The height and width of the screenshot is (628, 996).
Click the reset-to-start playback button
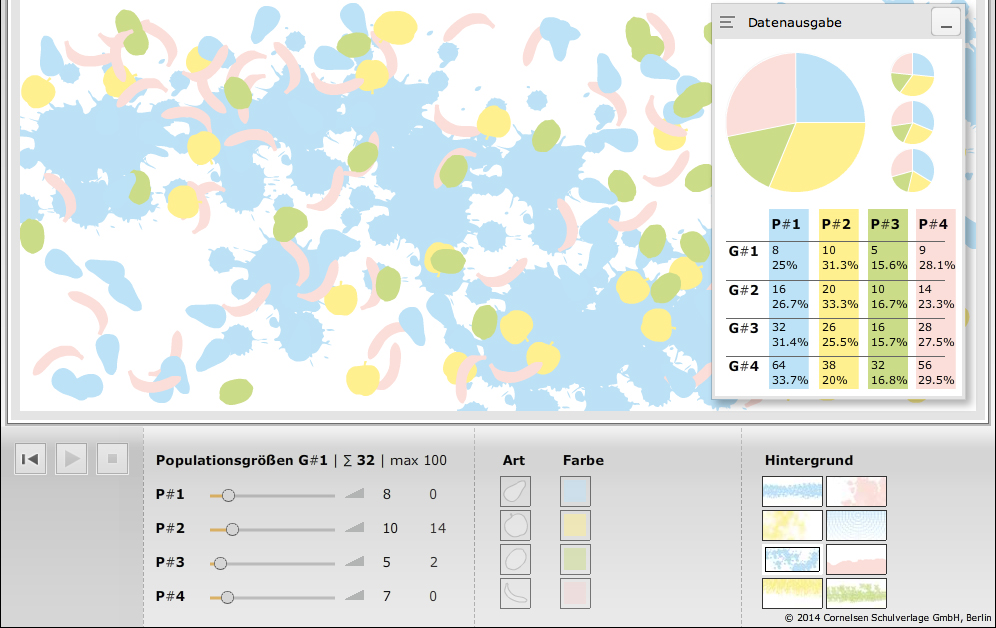pyautogui.click(x=31, y=459)
